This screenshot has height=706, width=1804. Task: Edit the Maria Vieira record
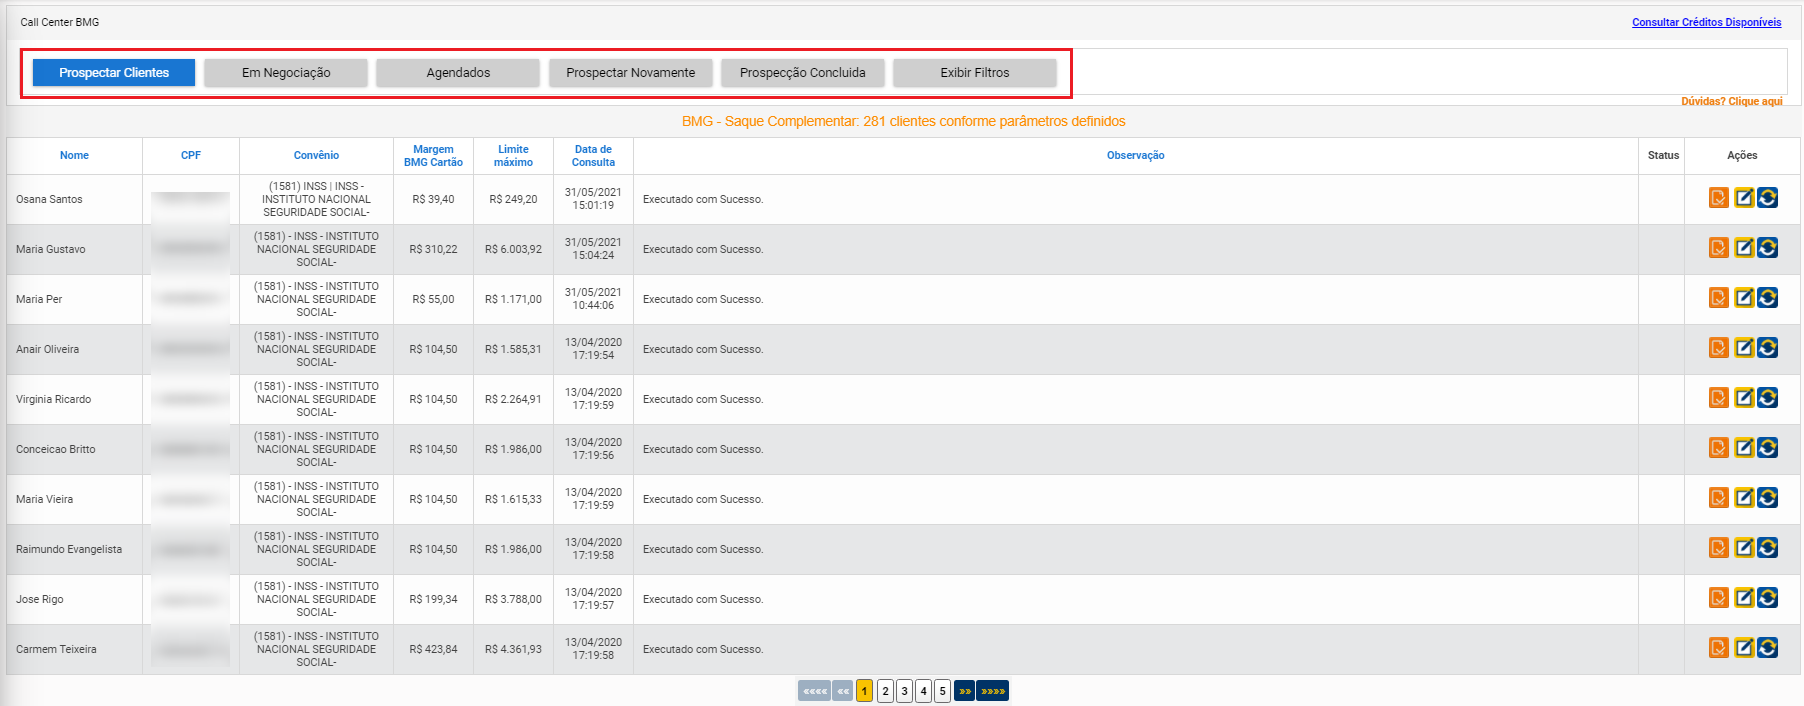(1743, 498)
